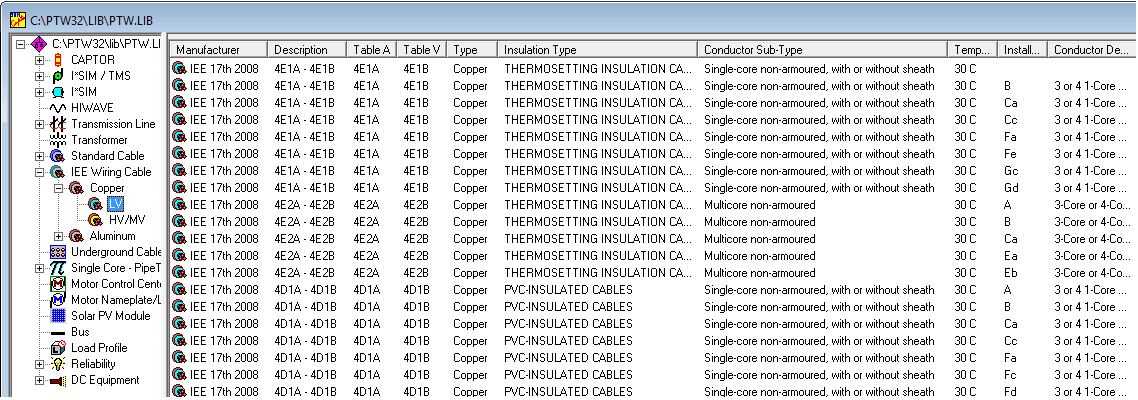Click the CAPTOR library icon
Screen dimensions: 1138x400
[x=58, y=60]
